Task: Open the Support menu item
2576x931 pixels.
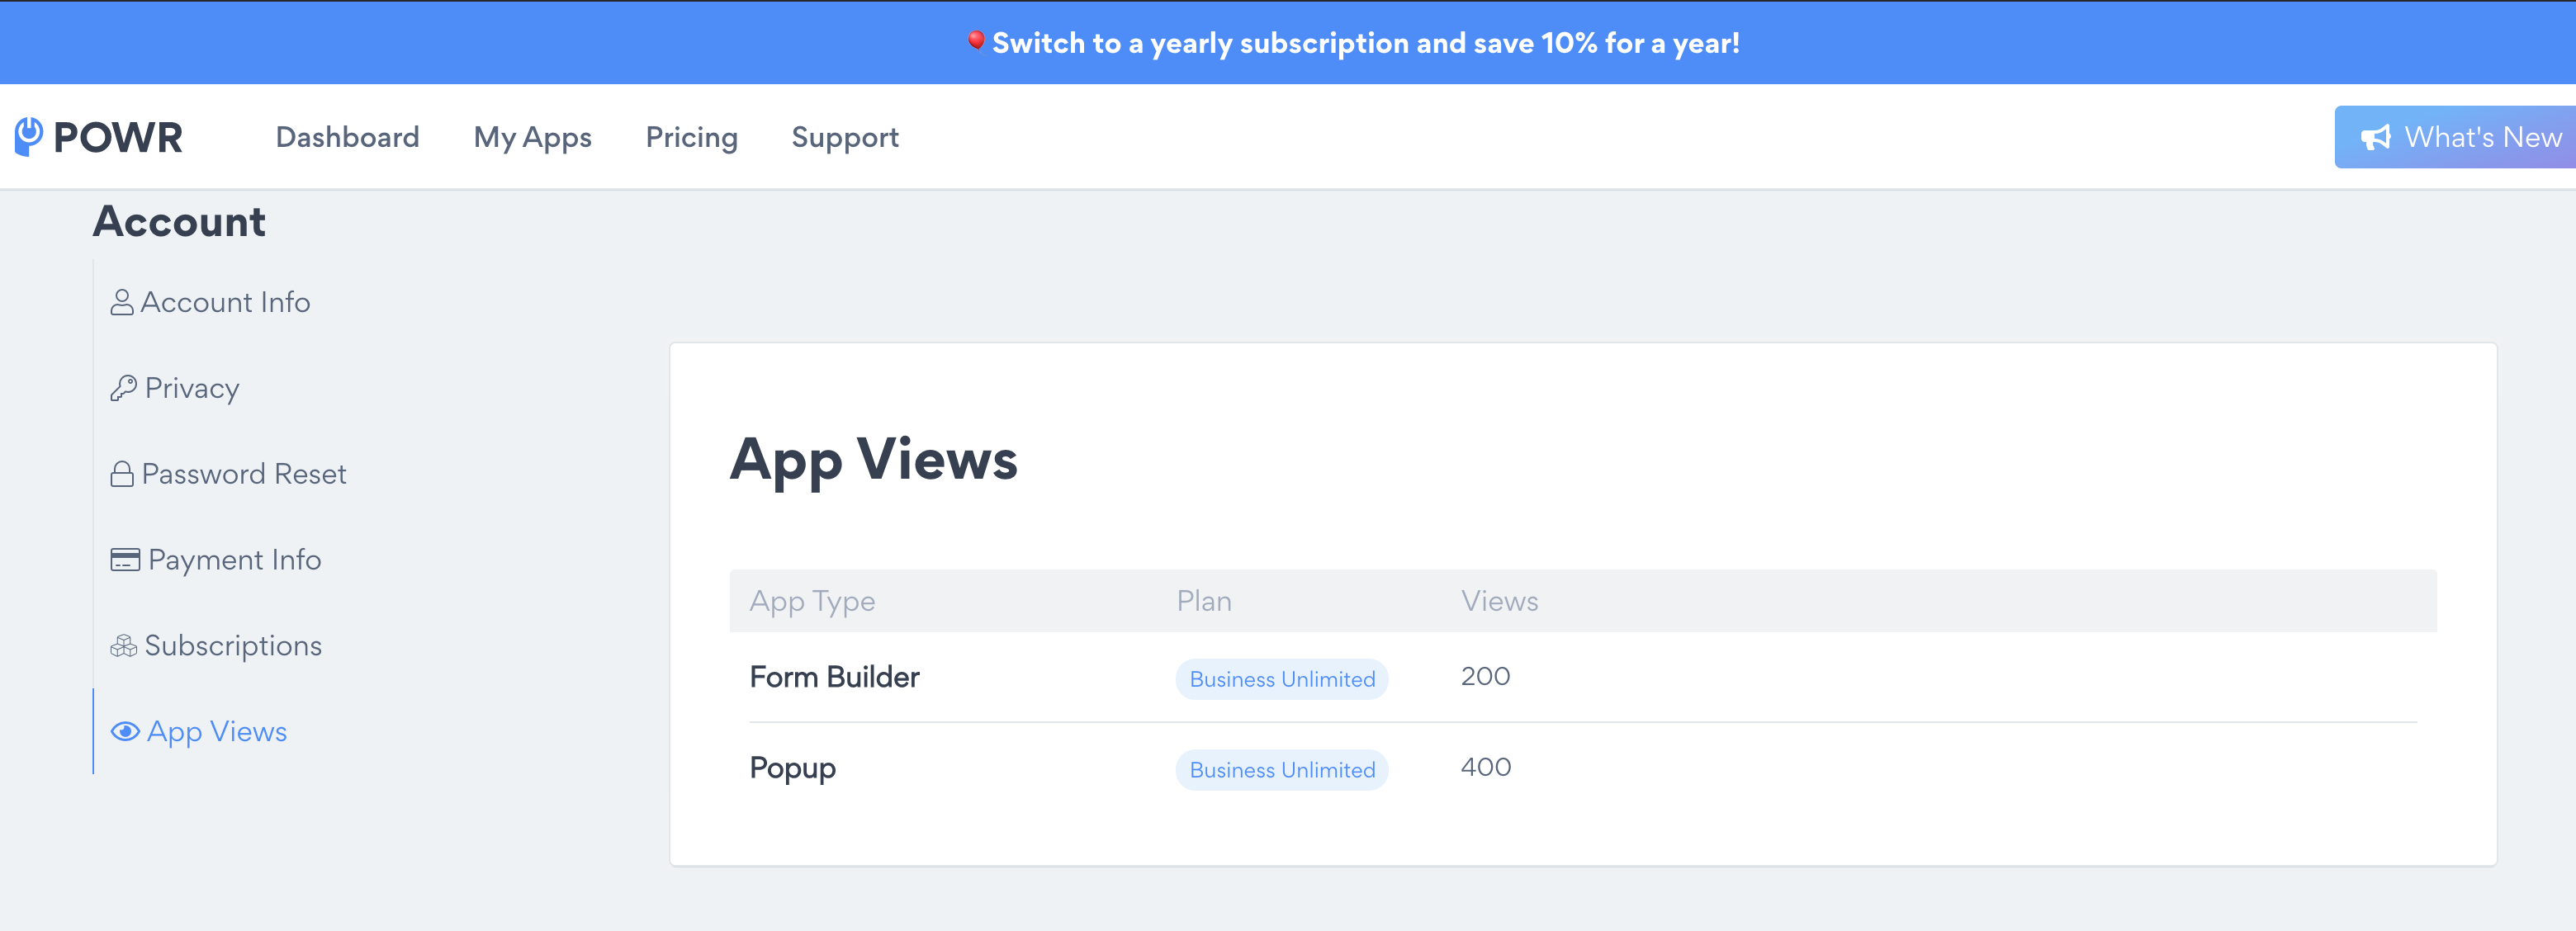Action: coord(844,137)
